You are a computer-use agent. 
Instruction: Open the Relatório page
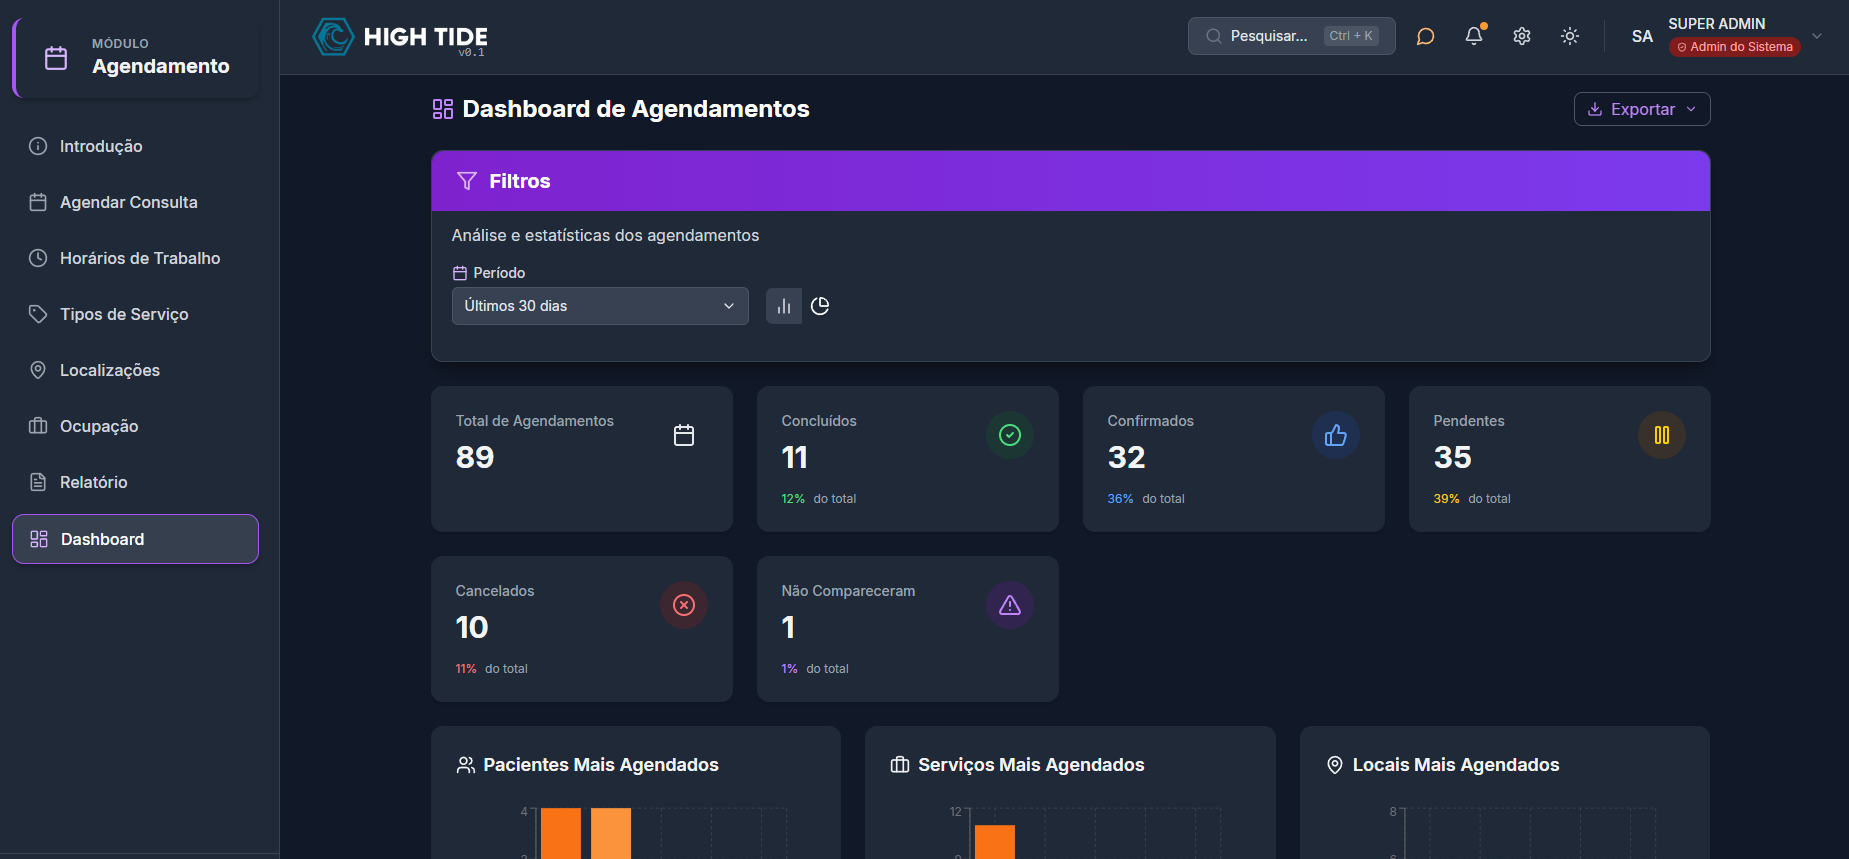pos(135,482)
